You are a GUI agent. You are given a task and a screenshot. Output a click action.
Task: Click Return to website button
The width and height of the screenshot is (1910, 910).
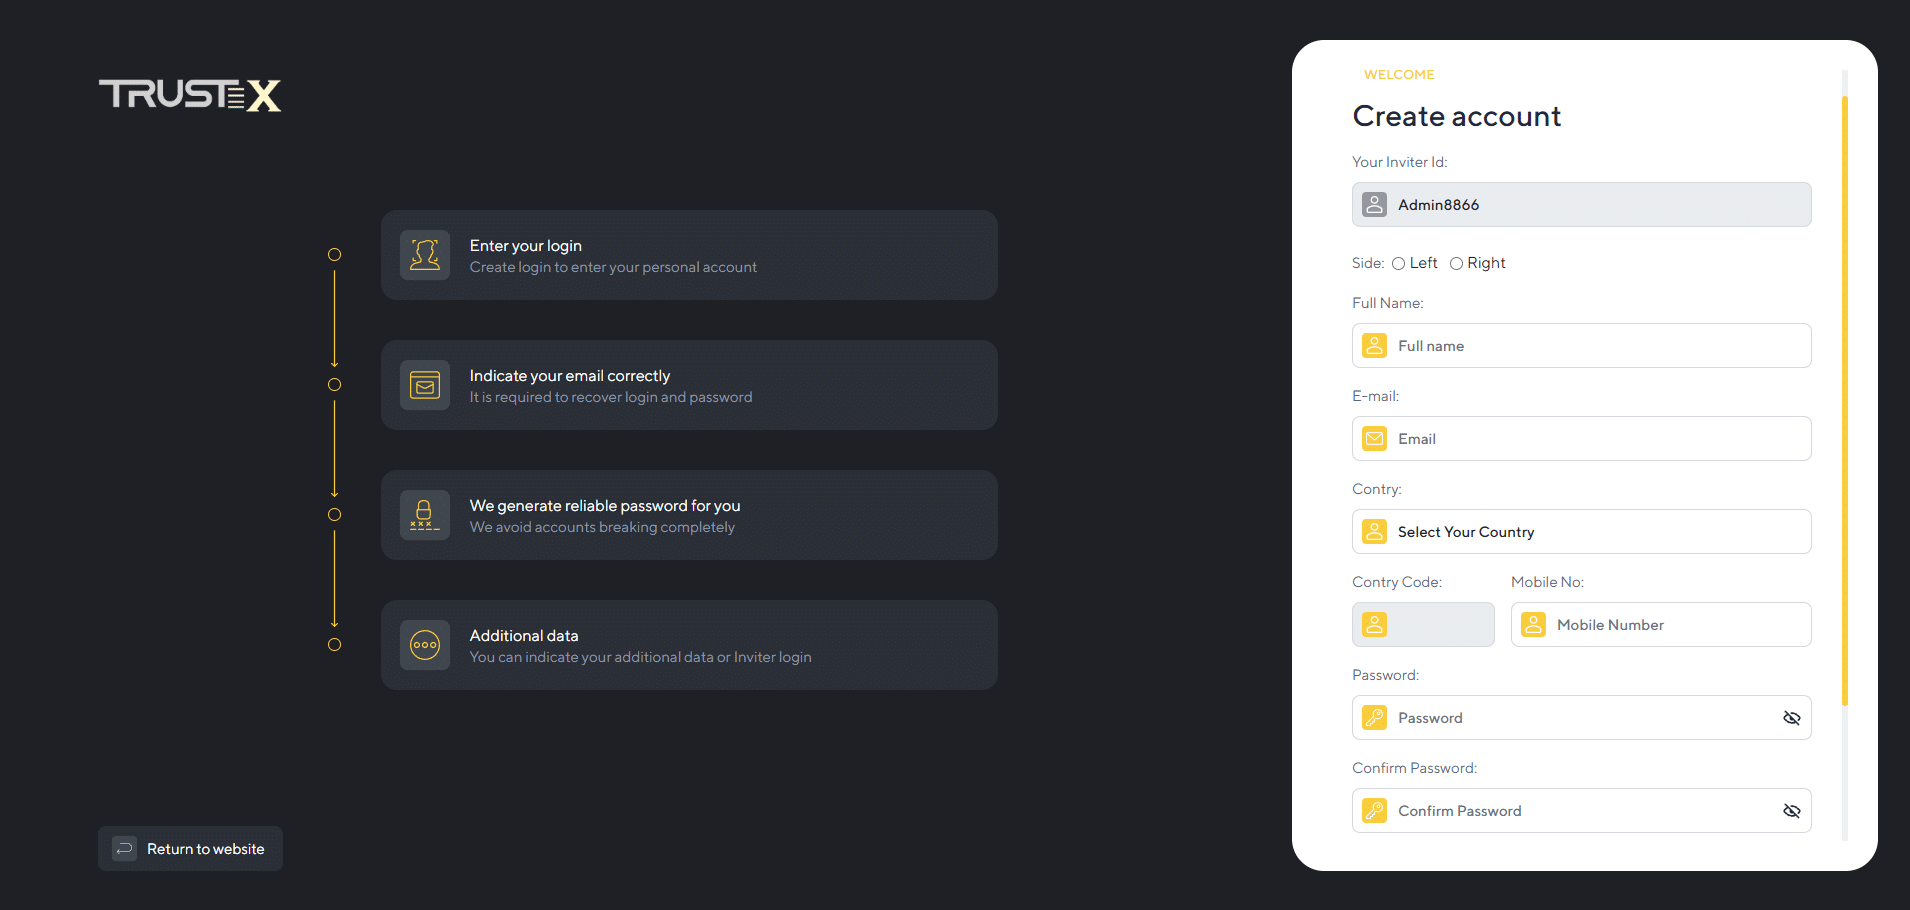coord(190,849)
